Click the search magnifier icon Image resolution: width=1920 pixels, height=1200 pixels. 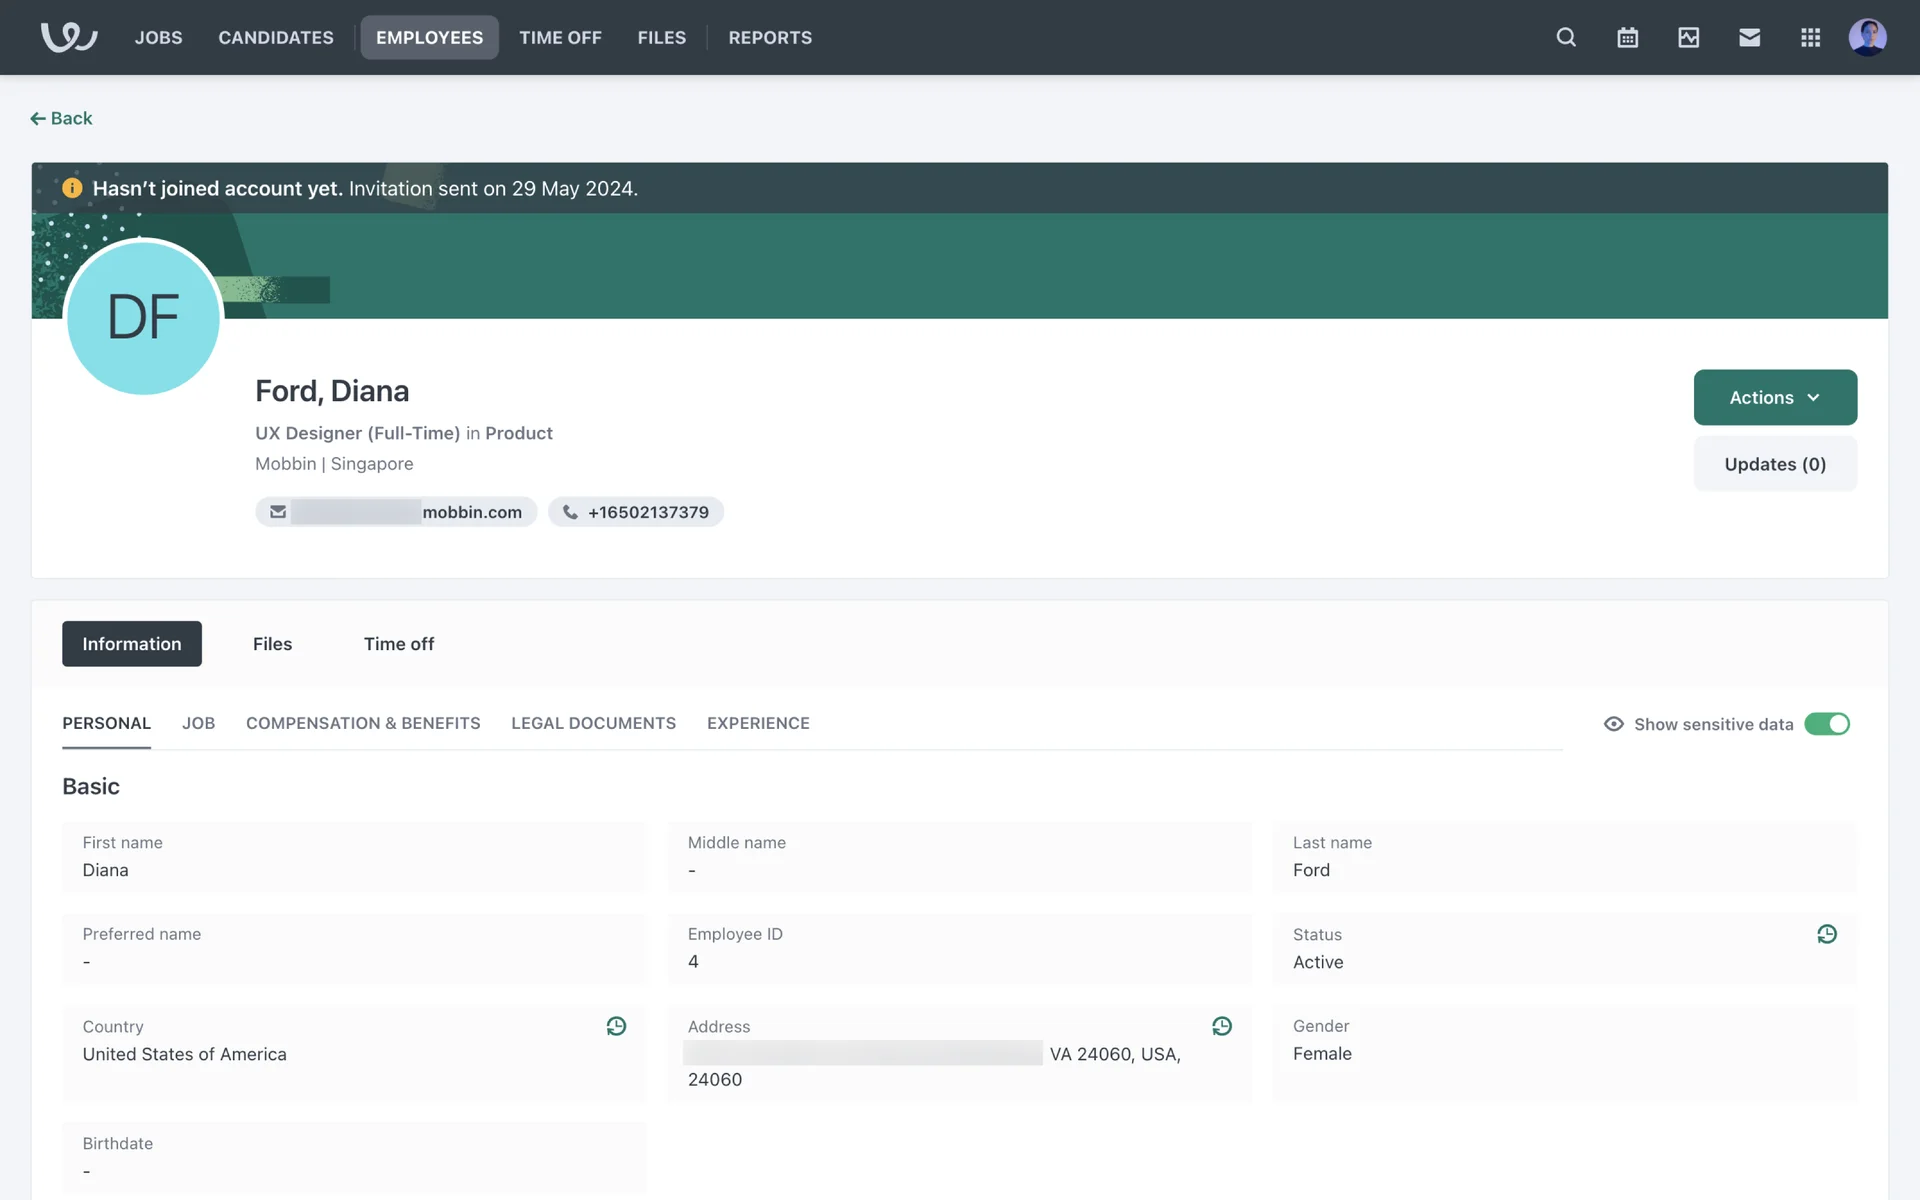pyautogui.click(x=1566, y=37)
